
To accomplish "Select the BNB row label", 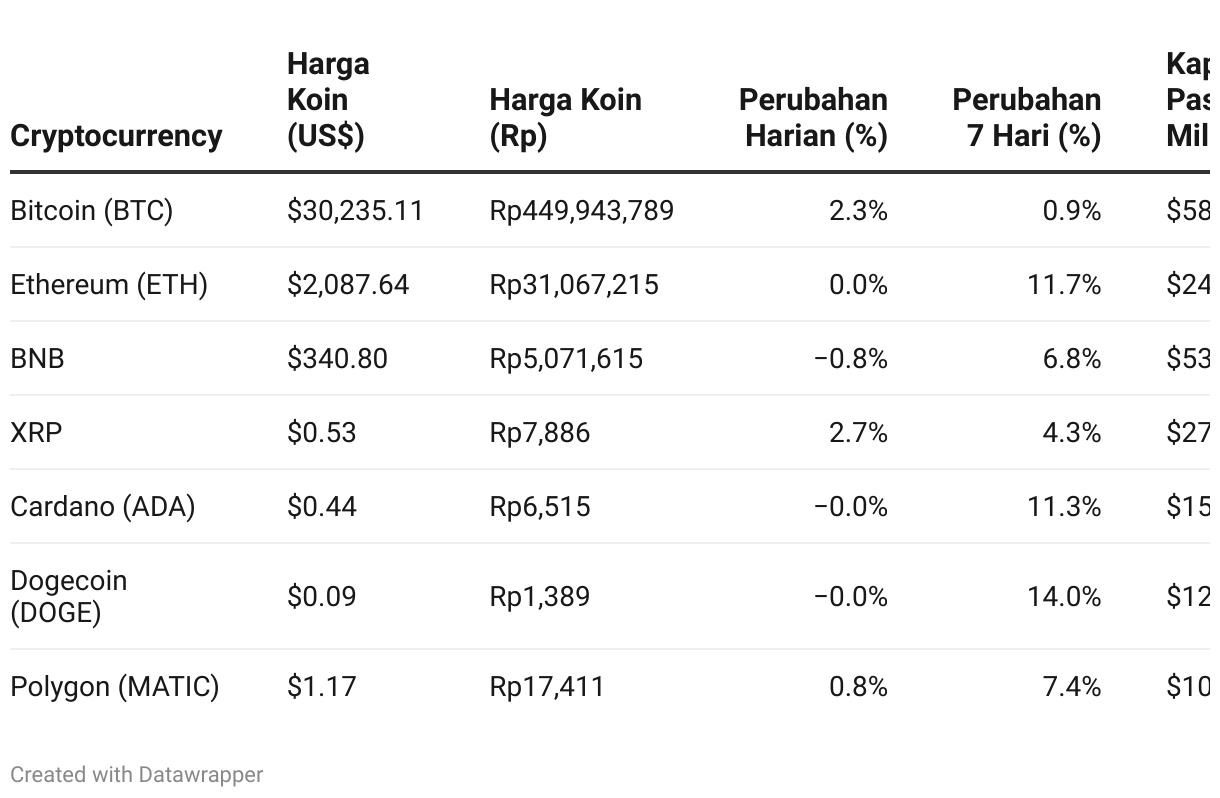I will tap(37, 359).
